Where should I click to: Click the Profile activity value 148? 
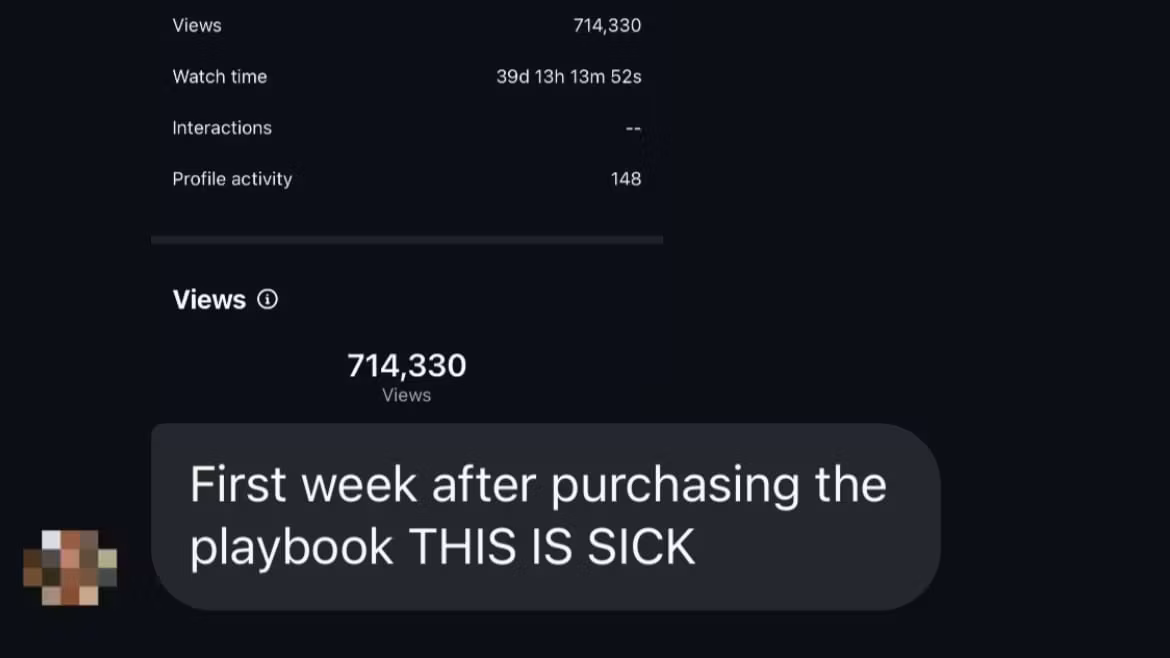point(626,179)
